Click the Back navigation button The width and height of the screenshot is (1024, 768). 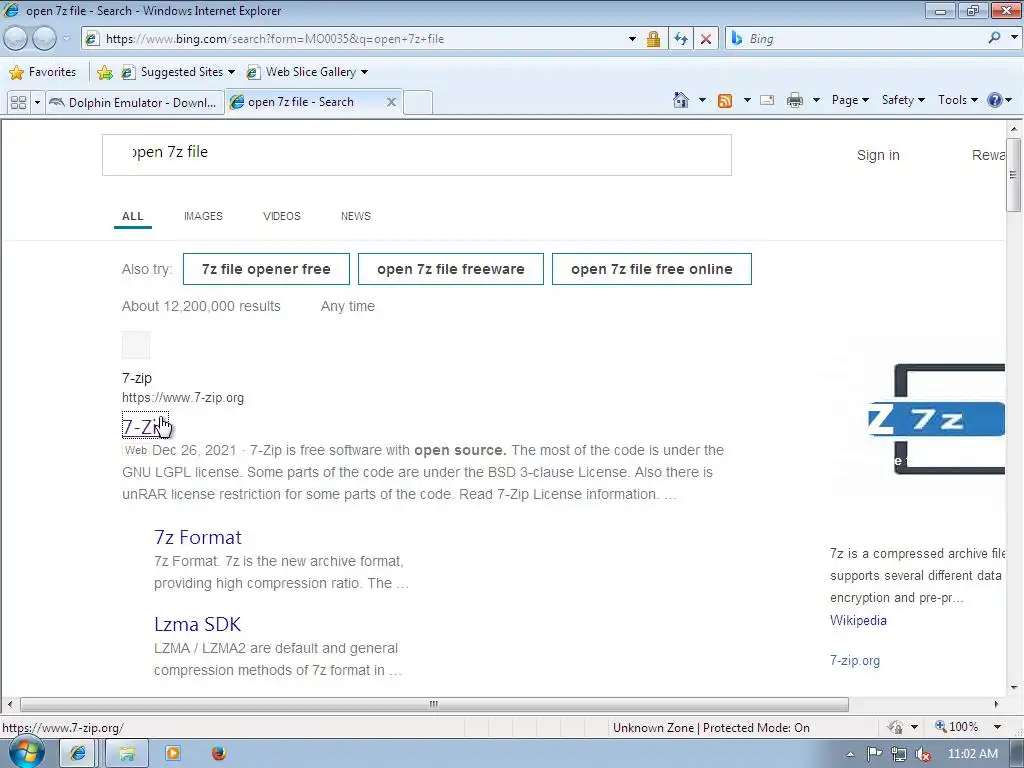[x=16, y=39]
